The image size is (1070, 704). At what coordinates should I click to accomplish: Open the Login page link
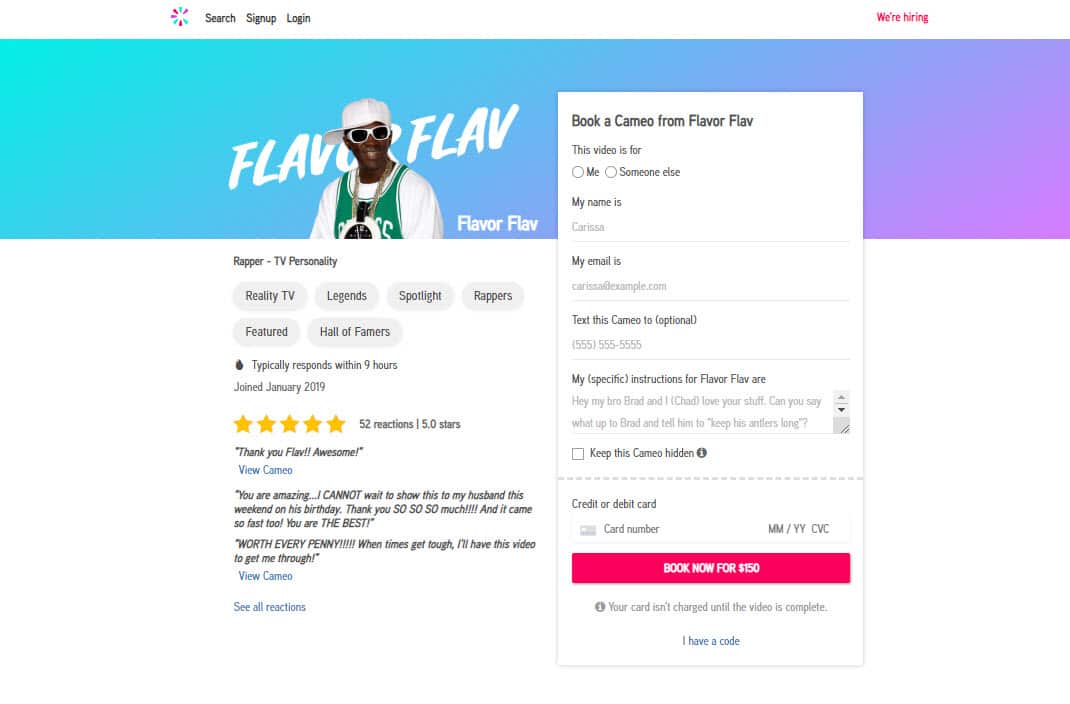coord(298,18)
